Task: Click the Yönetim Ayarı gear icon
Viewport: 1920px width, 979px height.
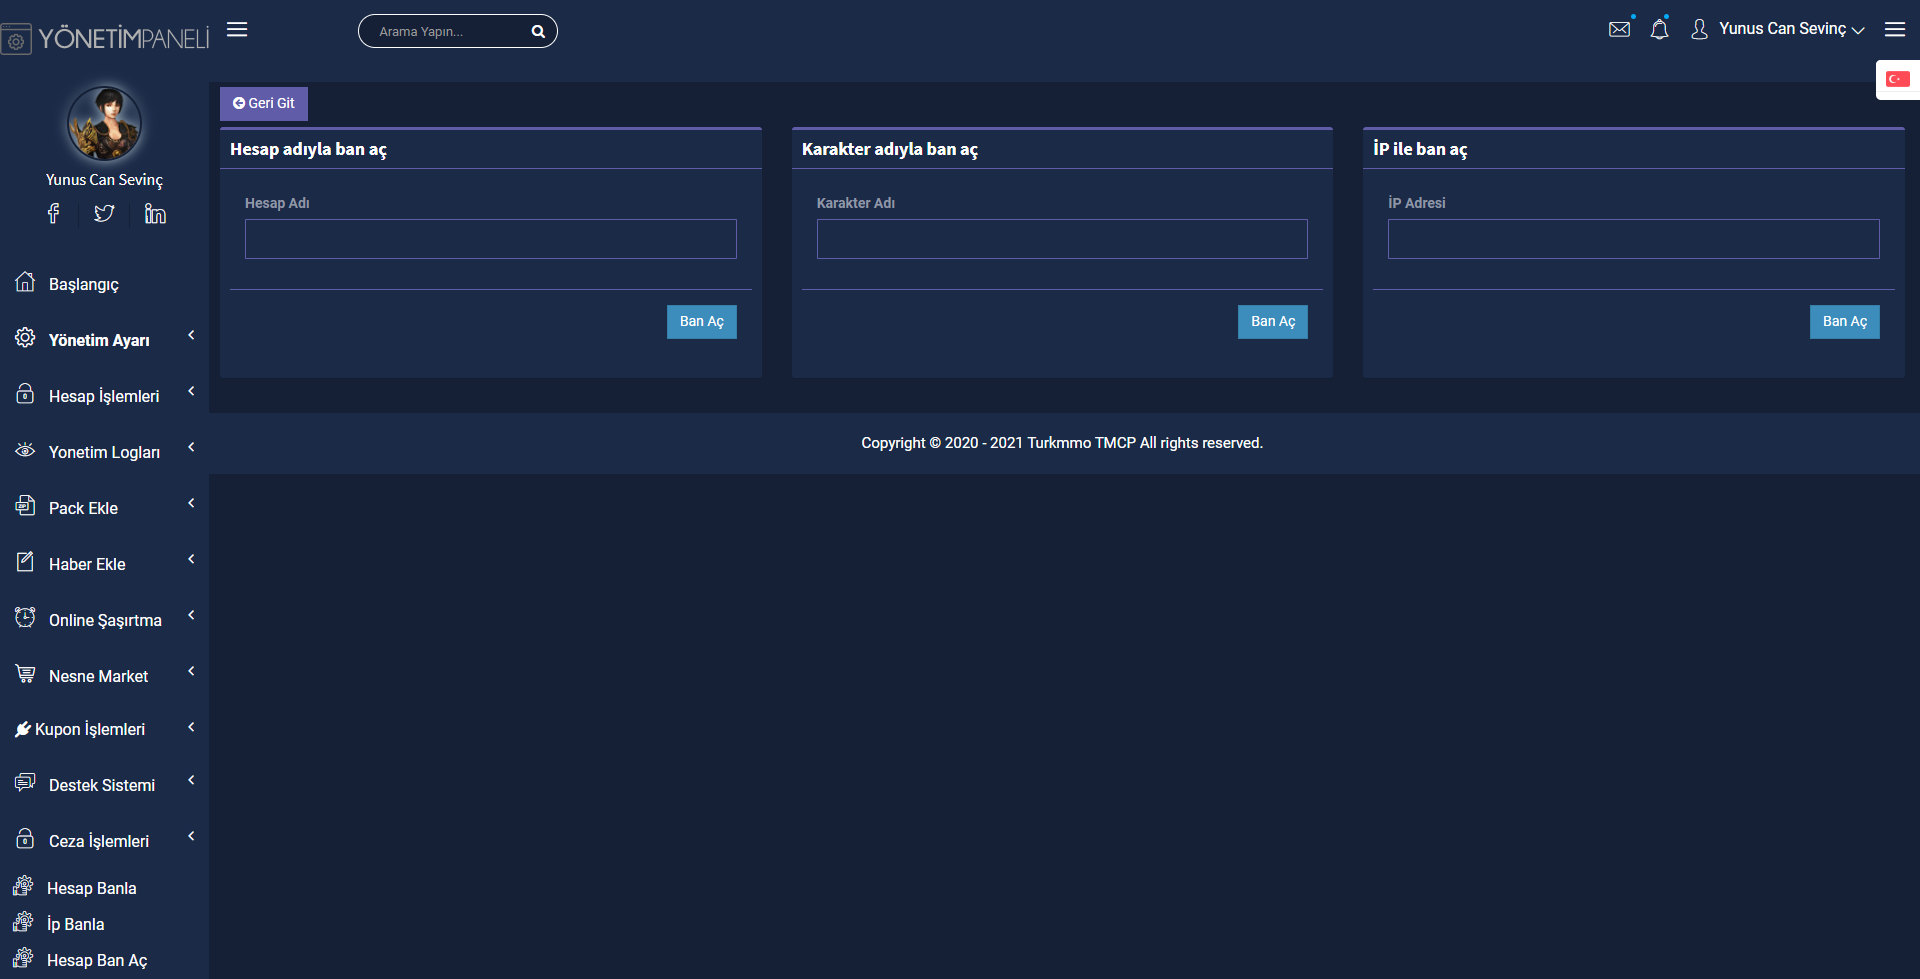Action: click(25, 338)
